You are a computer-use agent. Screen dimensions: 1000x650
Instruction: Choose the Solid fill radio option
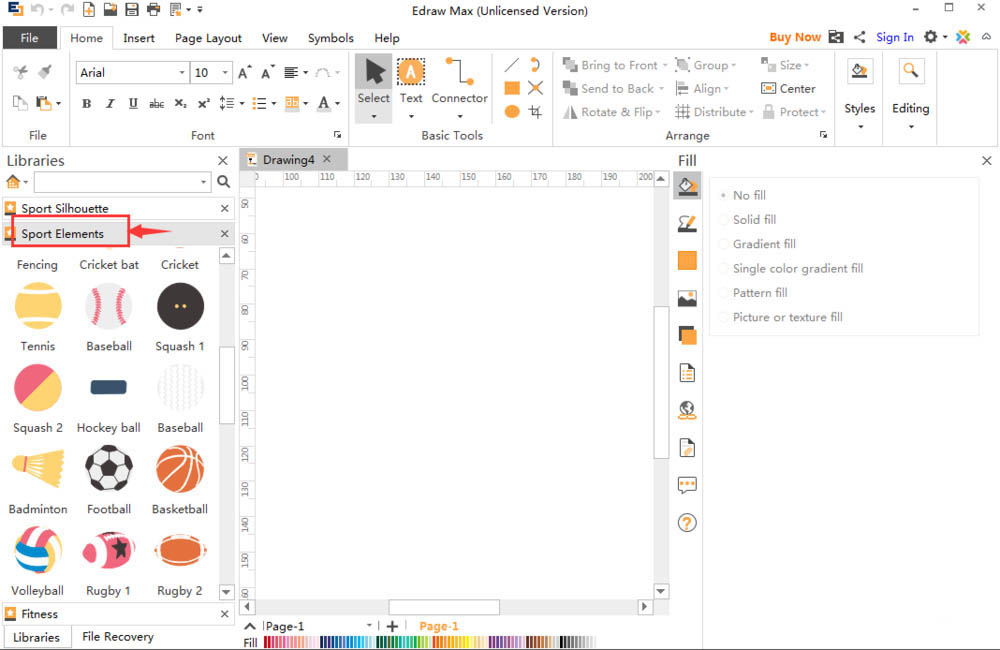tap(724, 220)
